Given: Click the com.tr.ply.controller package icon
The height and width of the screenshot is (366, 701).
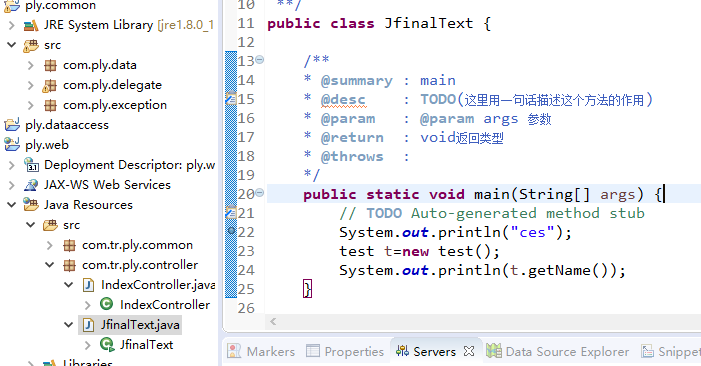Looking at the screenshot, I should tap(69, 265).
